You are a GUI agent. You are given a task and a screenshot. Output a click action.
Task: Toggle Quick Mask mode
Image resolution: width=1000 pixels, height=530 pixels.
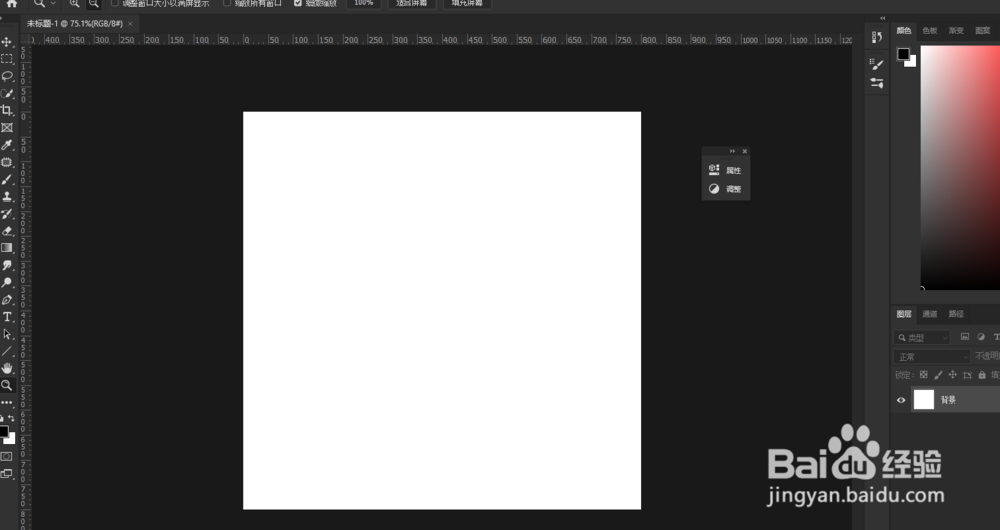coord(6,457)
